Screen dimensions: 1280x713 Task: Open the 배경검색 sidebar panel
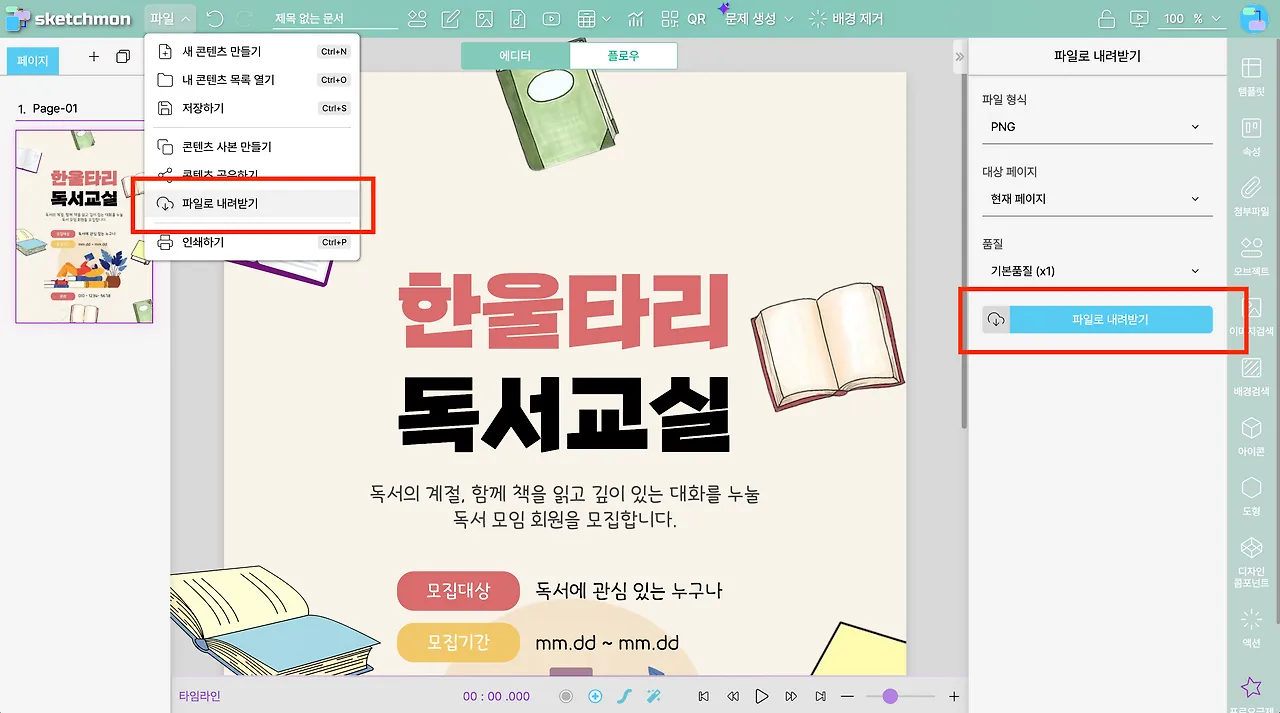click(1251, 377)
